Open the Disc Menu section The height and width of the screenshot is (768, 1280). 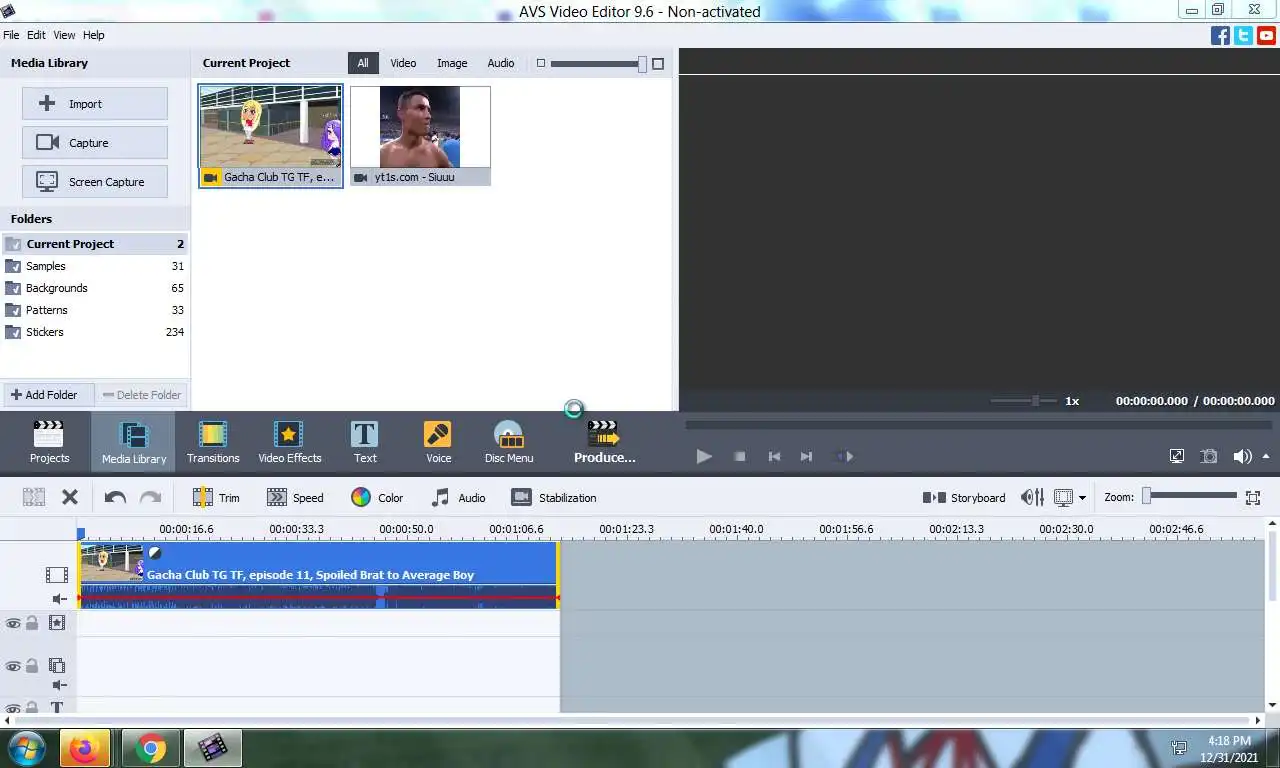509,442
